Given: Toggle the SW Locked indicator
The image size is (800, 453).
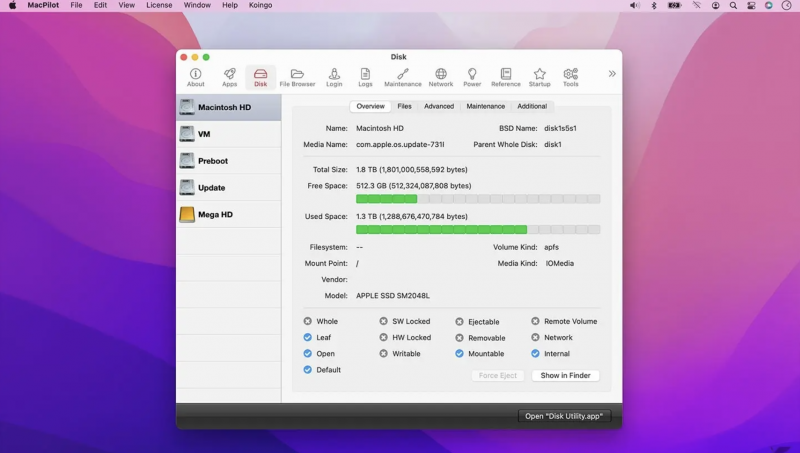Looking at the screenshot, I should tap(384, 321).
